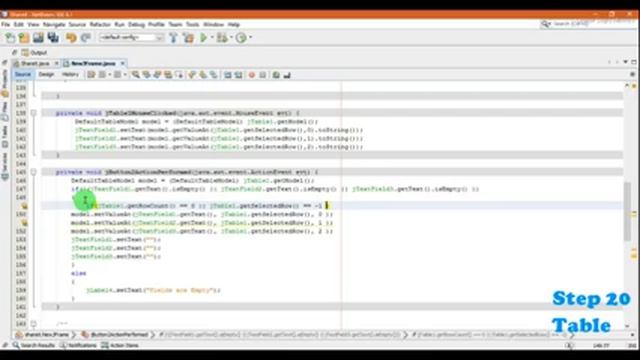Start the Debug Project icon
This screenshot has width=640, height=360.
222,38
